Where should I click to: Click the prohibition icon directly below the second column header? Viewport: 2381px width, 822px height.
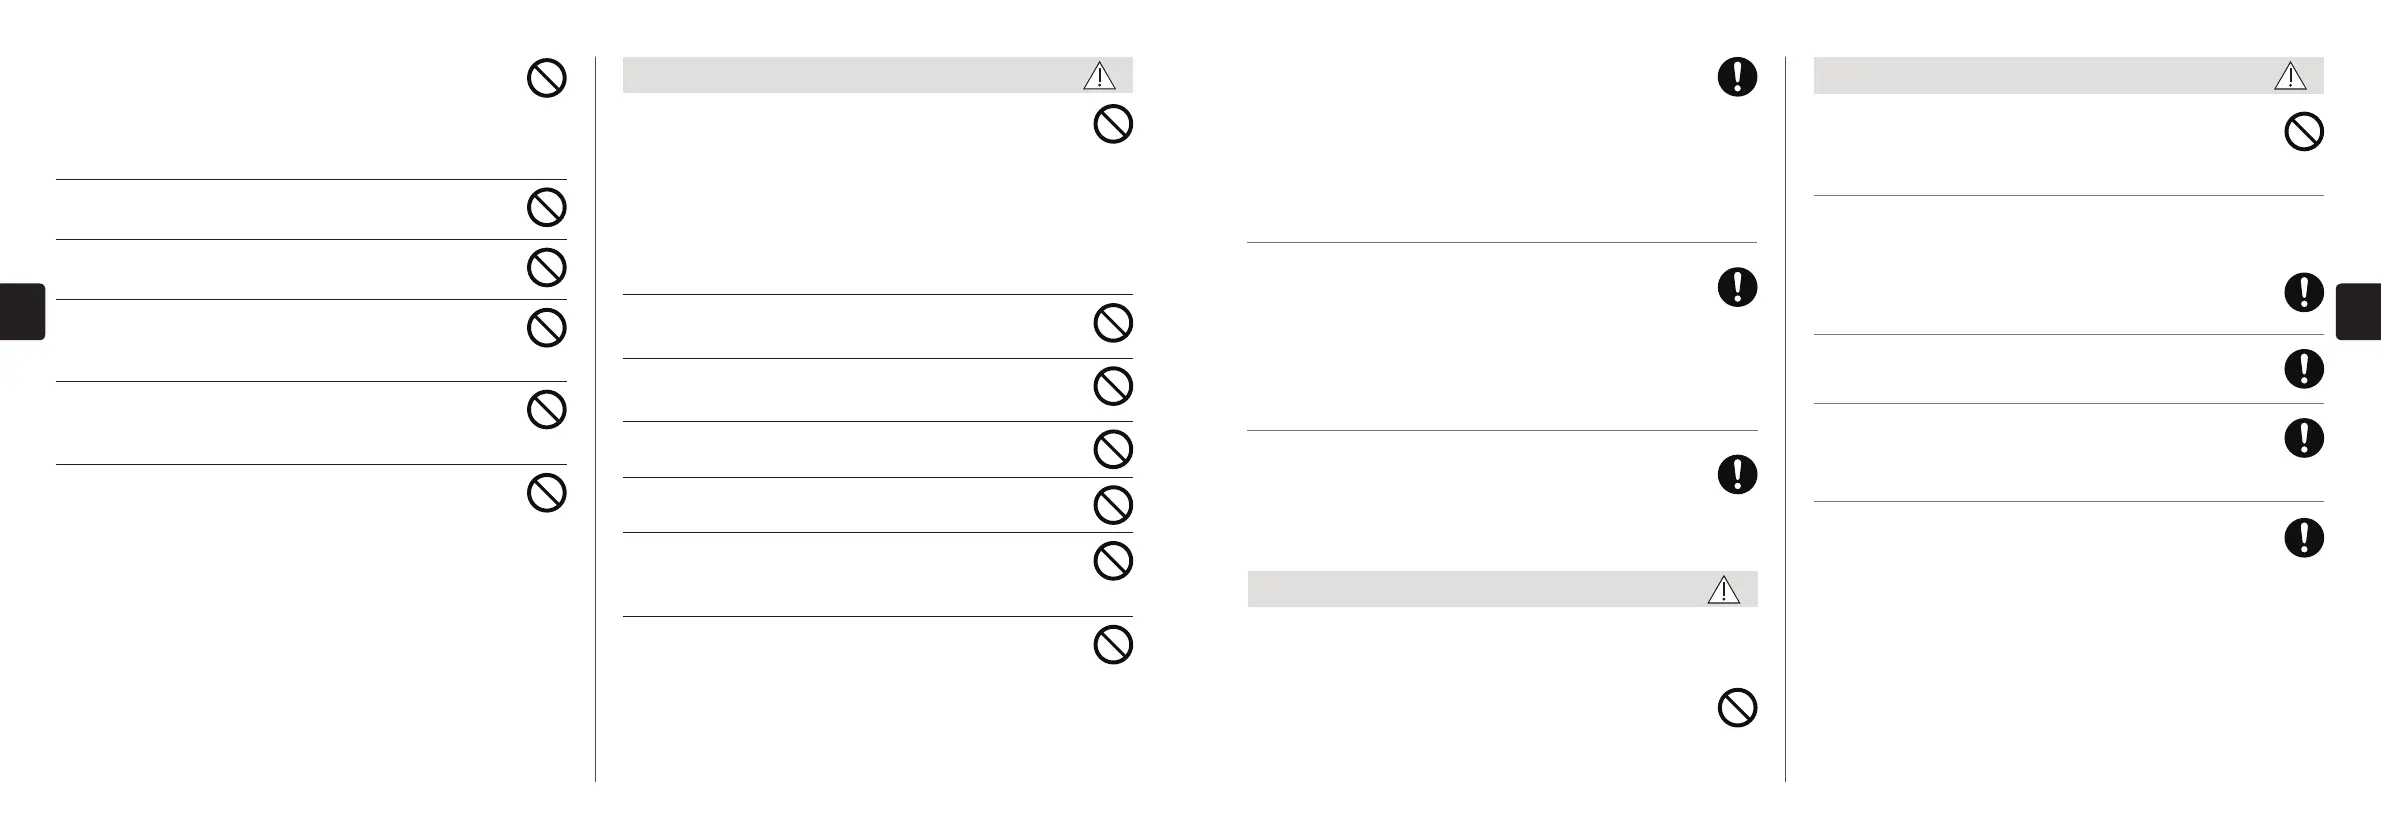coord(1113,125)
